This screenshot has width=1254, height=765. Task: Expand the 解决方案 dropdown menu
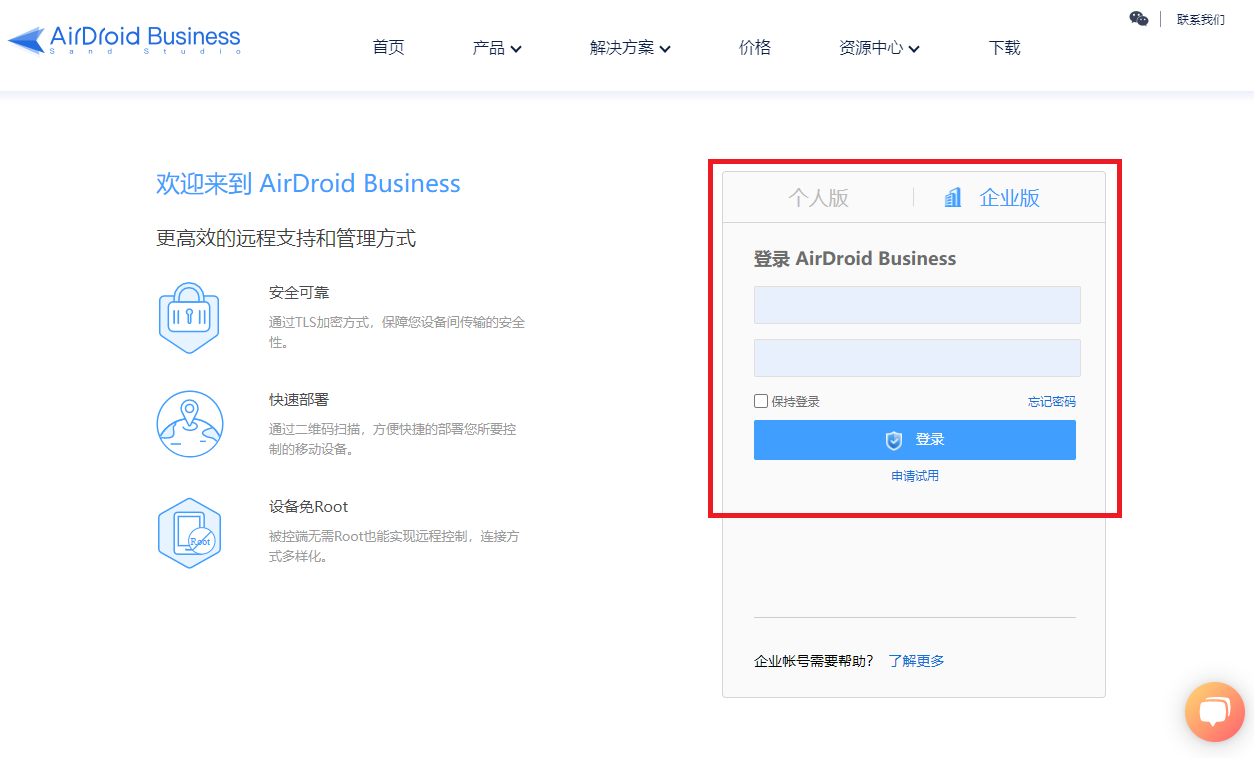pyautogui.click(x=630, y=48)
